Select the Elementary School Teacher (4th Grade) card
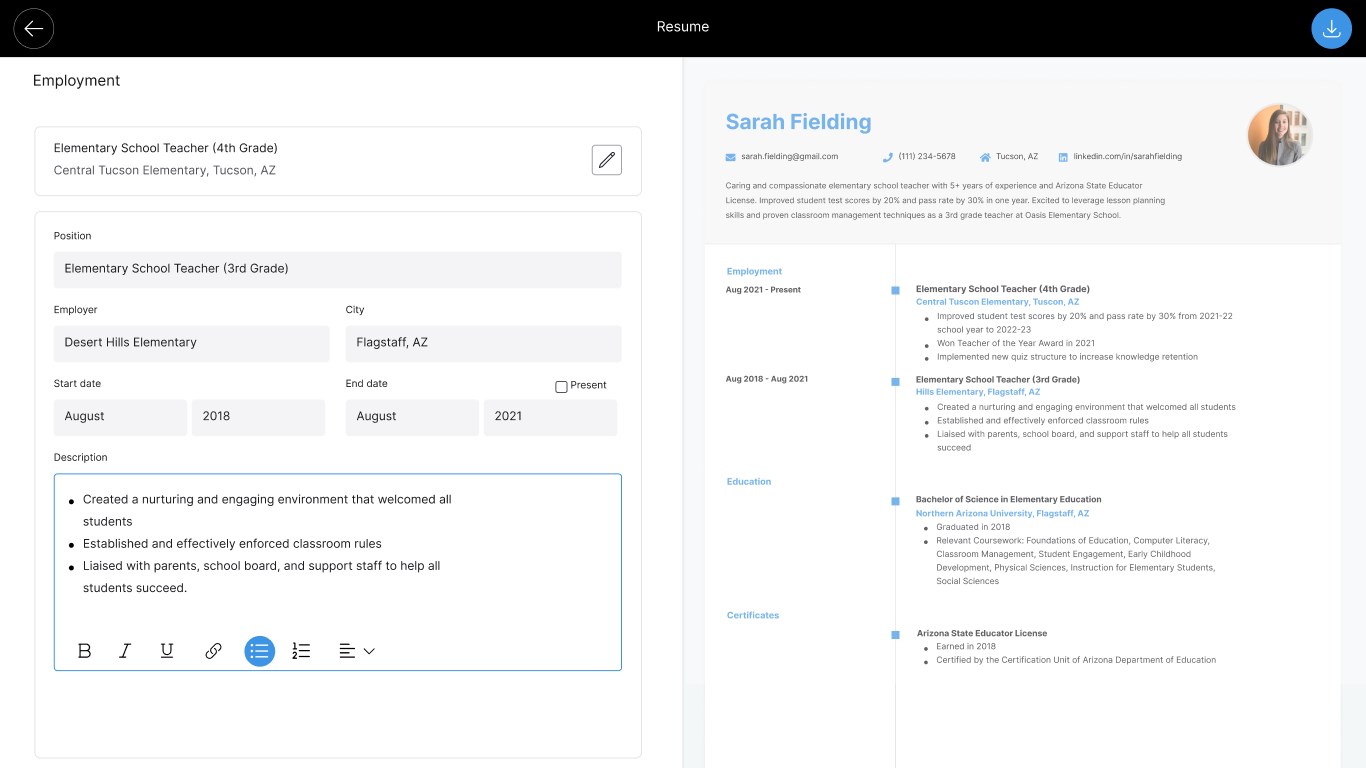 point(338,160)
